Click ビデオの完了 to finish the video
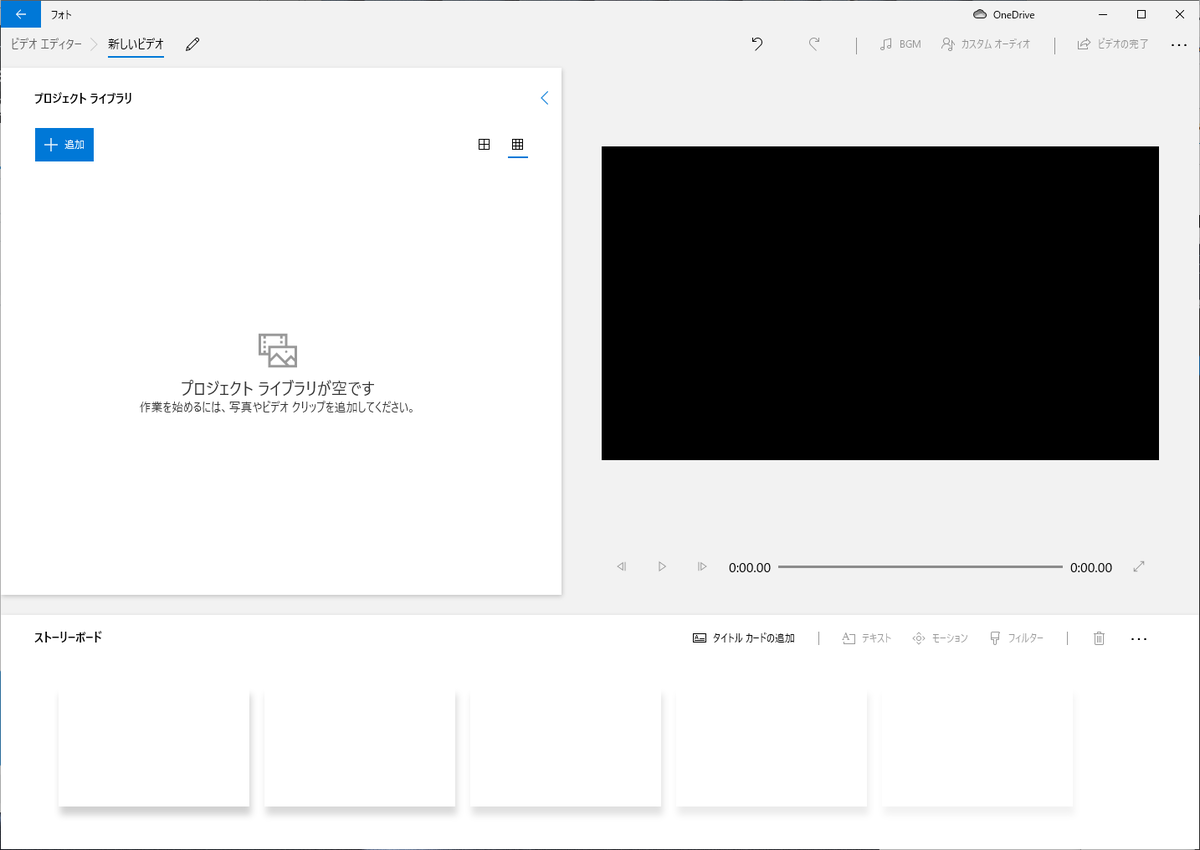This screenshot has width=1200, height=850. (x=1112, y=44)
